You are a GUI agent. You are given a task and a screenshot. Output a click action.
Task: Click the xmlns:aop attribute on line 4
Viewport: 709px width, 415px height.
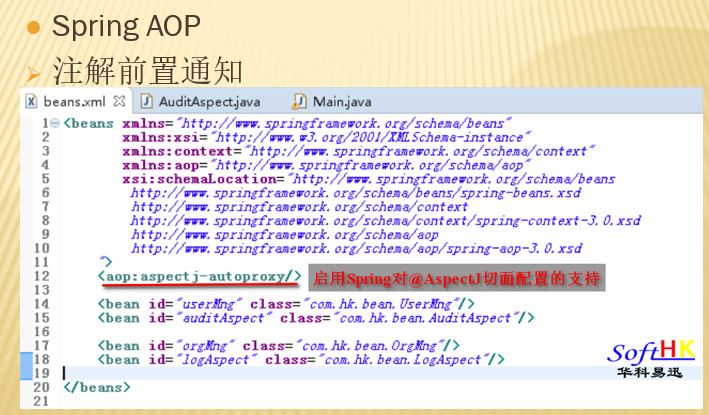pyautogui.click(x=326, y=165)
